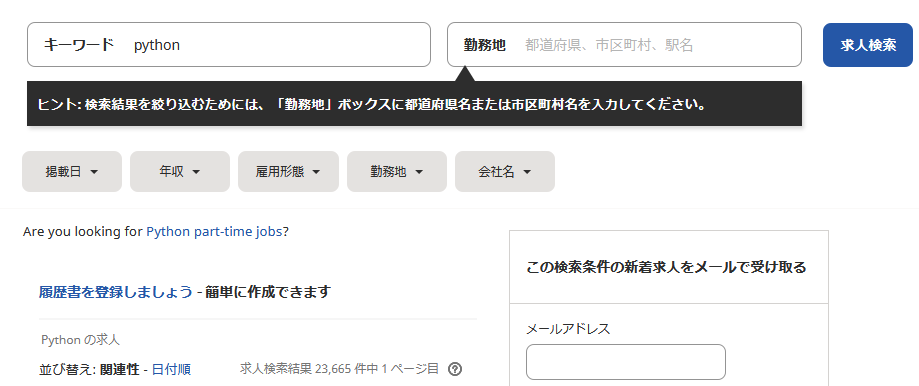Open the 勤務地 filter dropdown
The width and height of the screenshot is (919, 386).
pos(397,172)
